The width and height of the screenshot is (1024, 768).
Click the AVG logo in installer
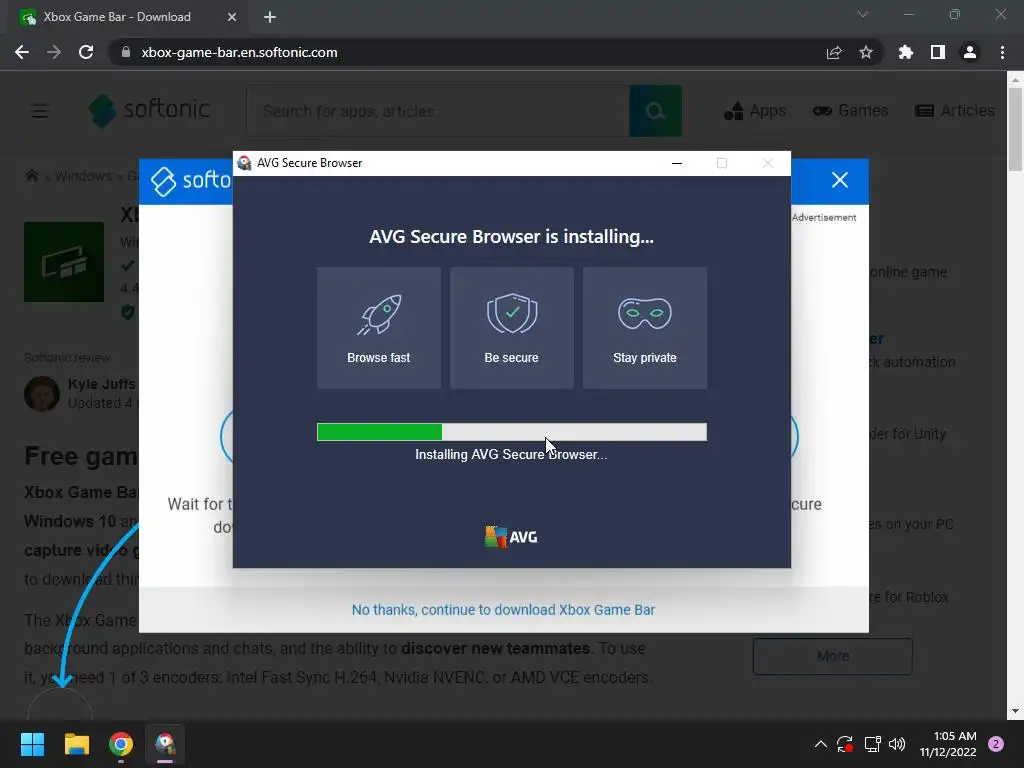(511, 537)
